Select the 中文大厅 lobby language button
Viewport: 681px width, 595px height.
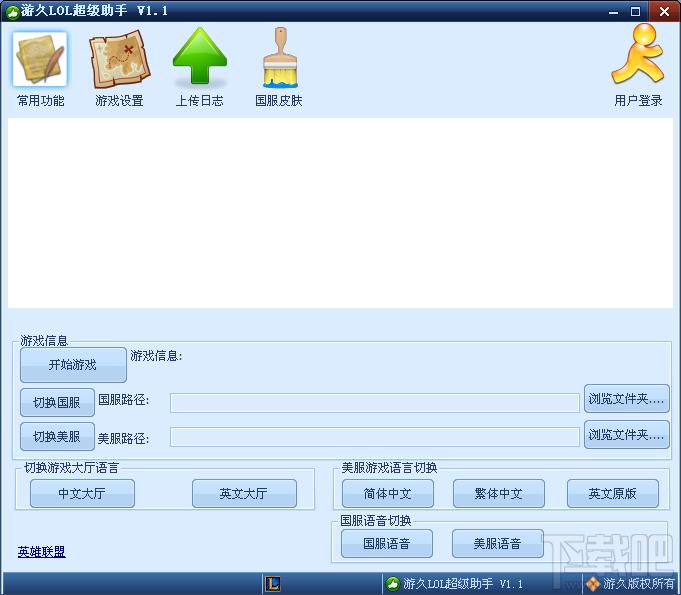[82, 493]
